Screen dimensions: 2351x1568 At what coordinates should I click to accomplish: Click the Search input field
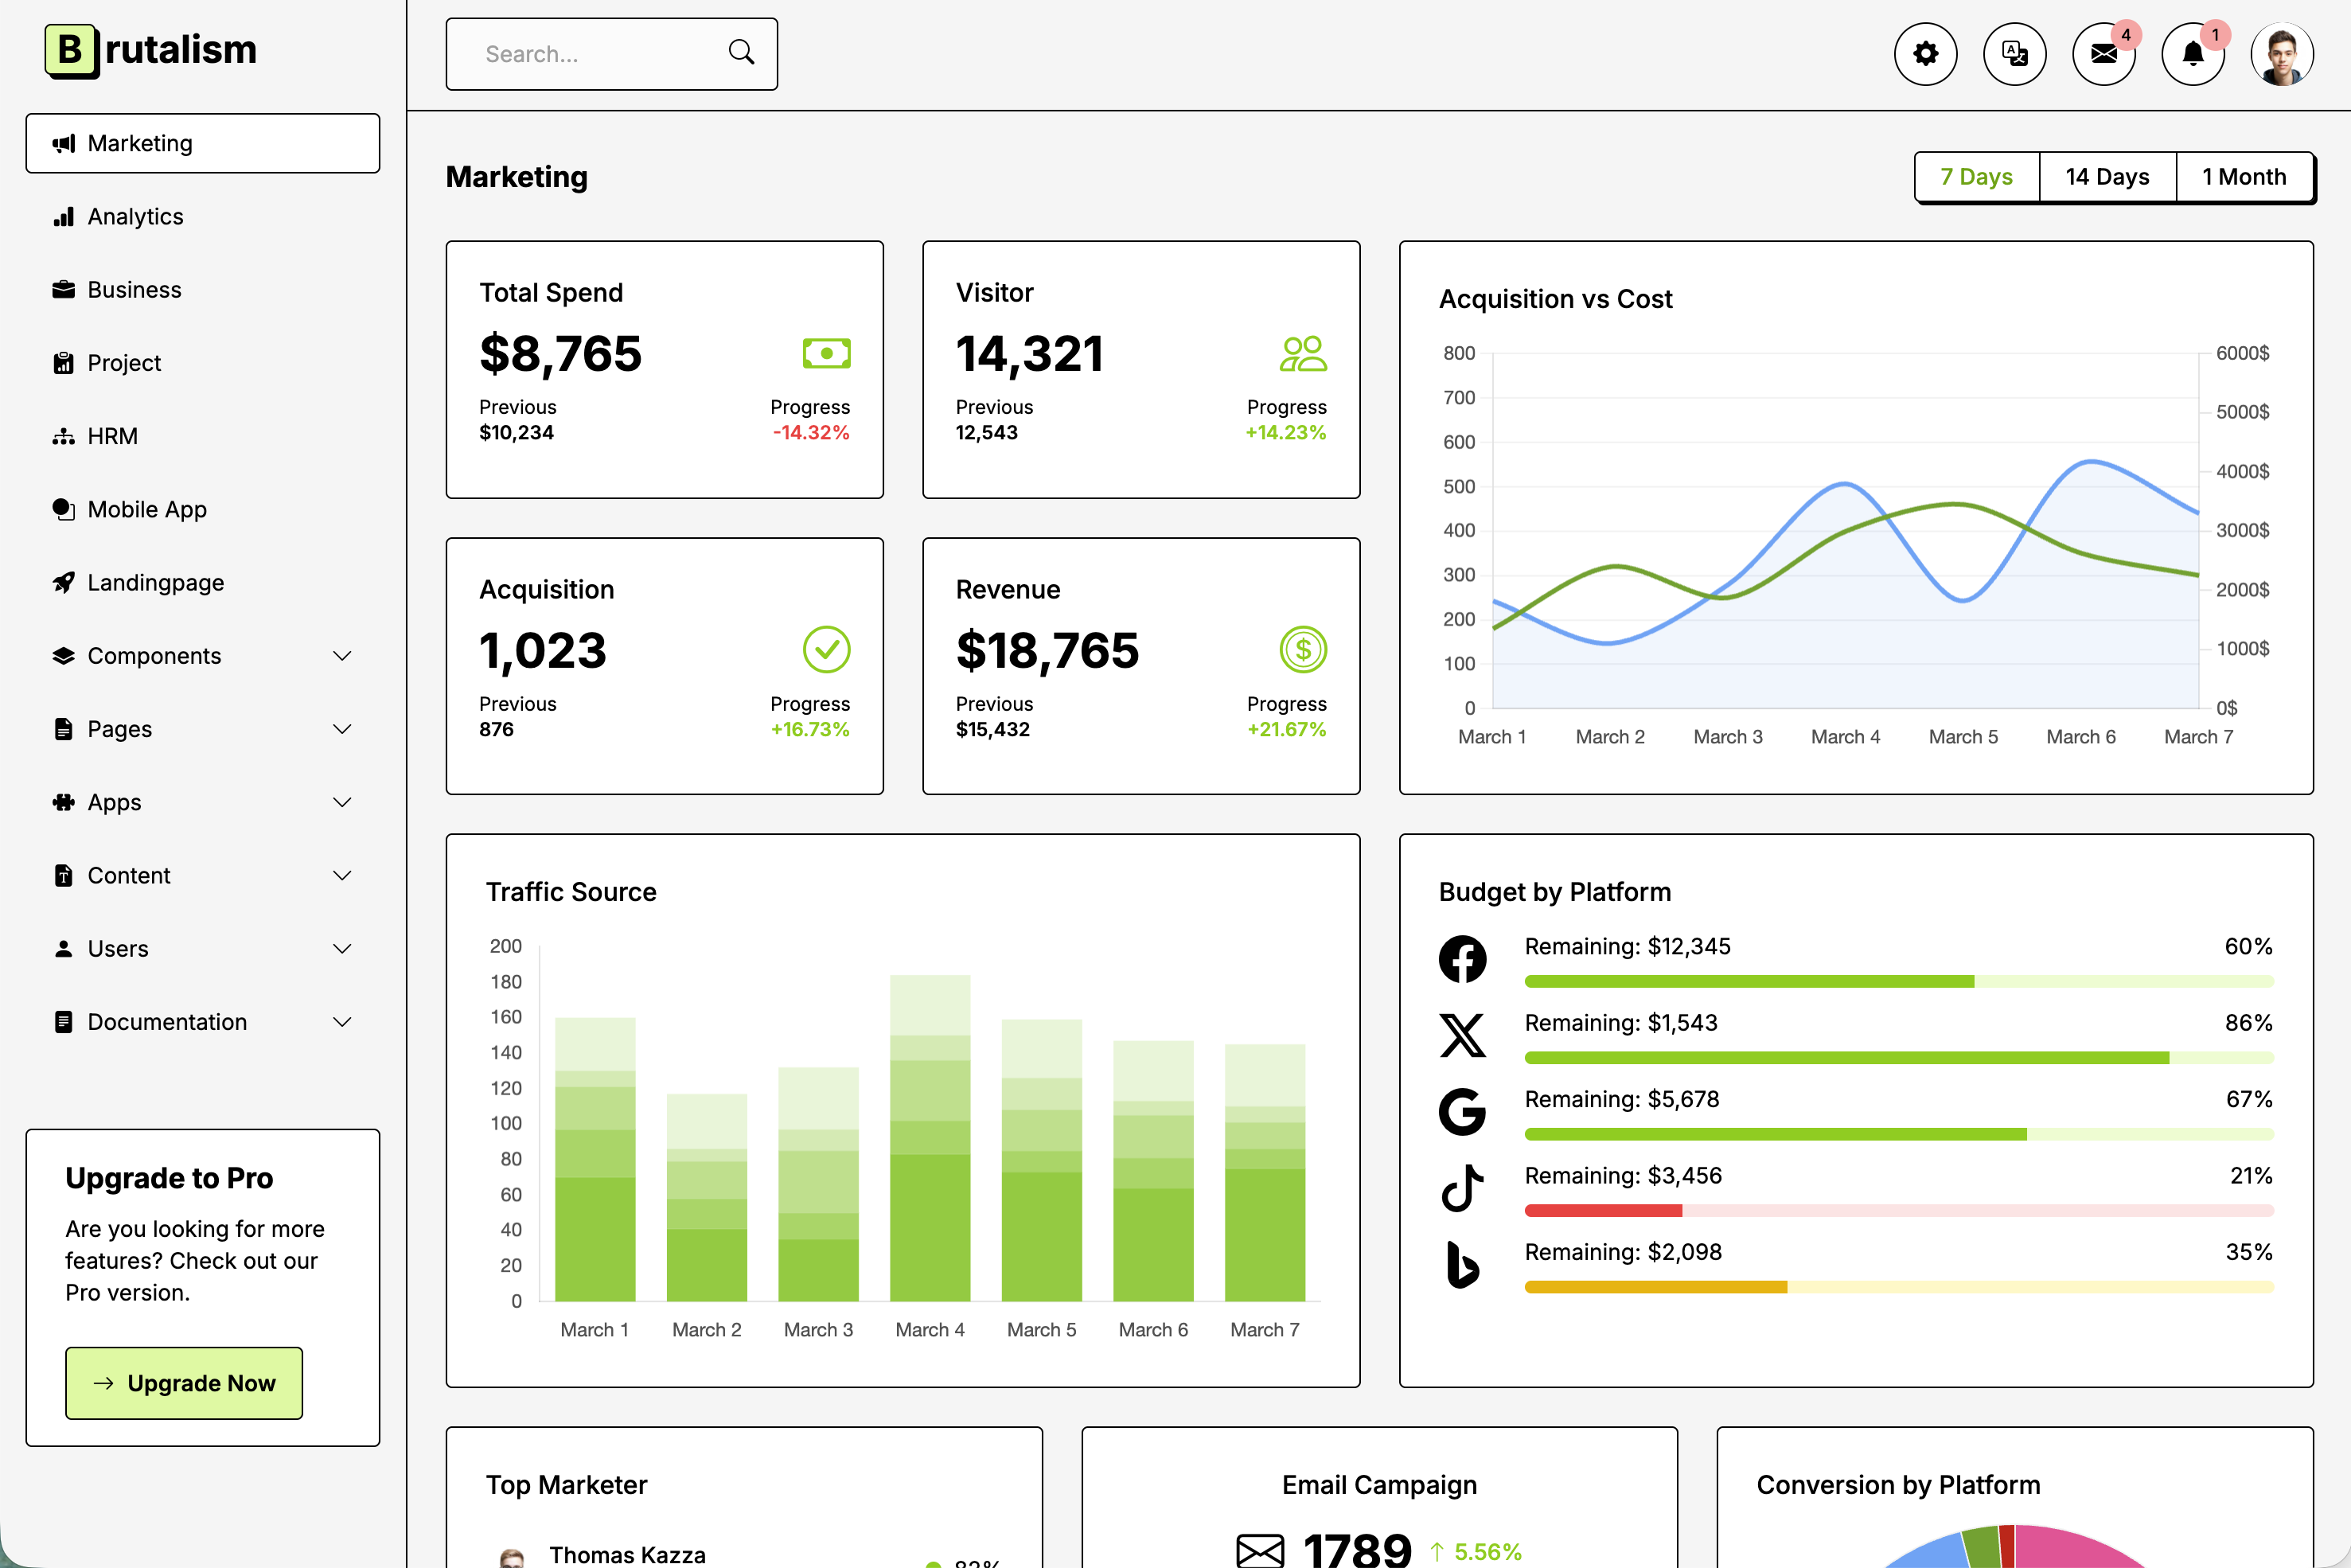click(611, 54)
